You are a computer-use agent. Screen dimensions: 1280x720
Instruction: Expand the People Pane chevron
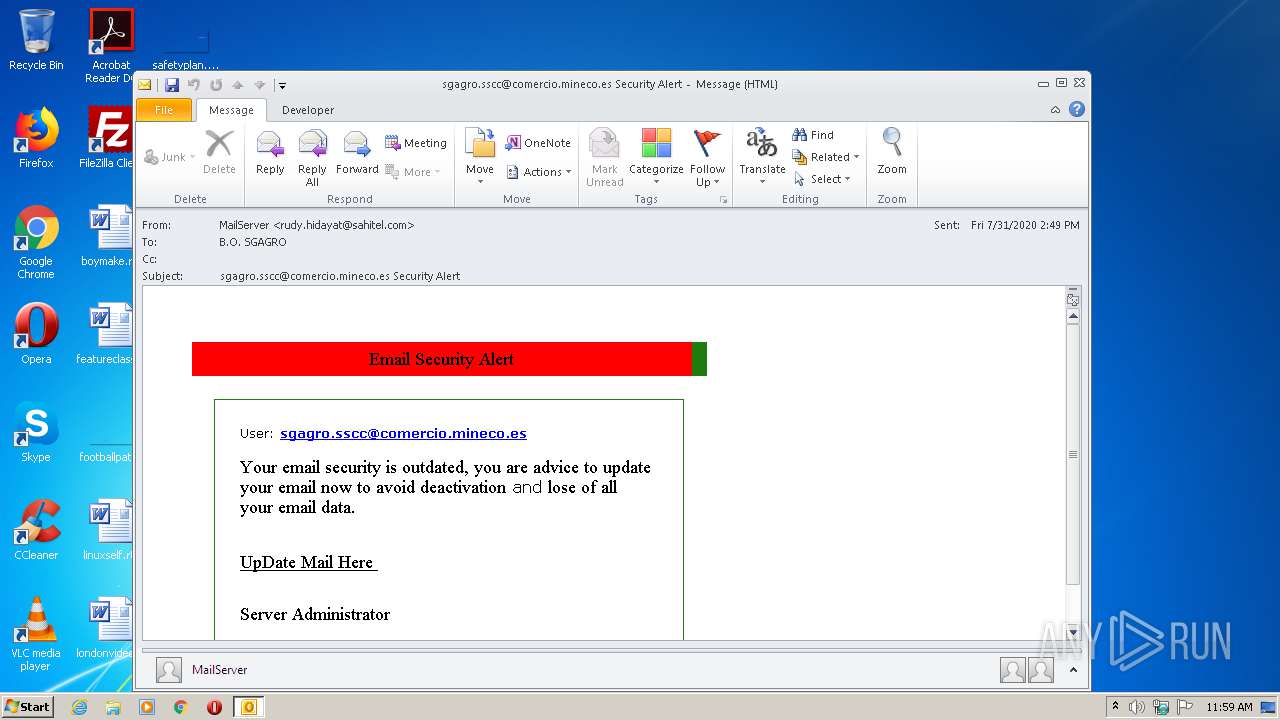coord(1074,670)
